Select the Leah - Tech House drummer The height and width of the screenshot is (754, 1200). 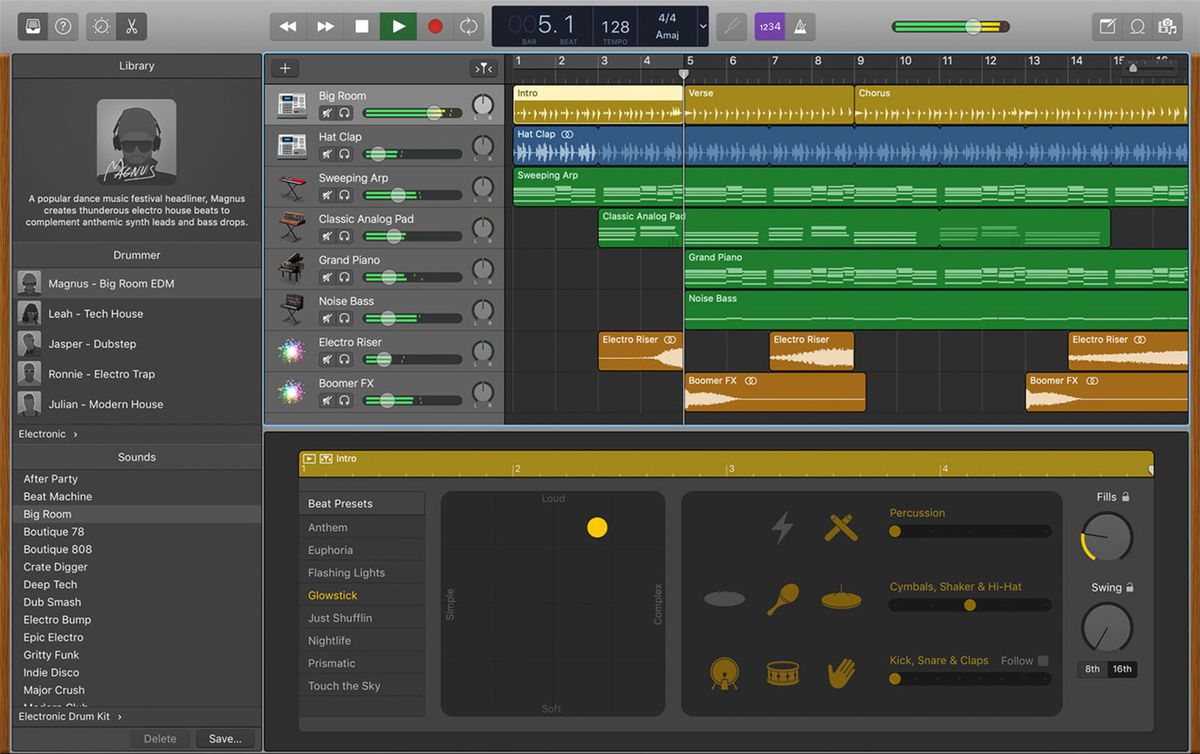click(100, 312)
